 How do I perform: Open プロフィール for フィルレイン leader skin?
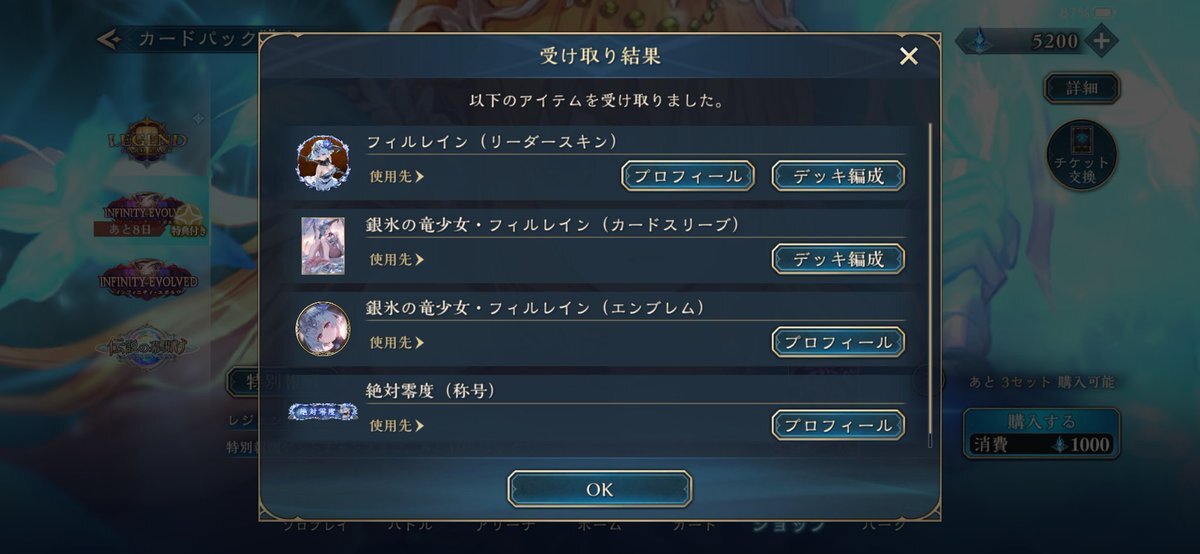point(687,176)
